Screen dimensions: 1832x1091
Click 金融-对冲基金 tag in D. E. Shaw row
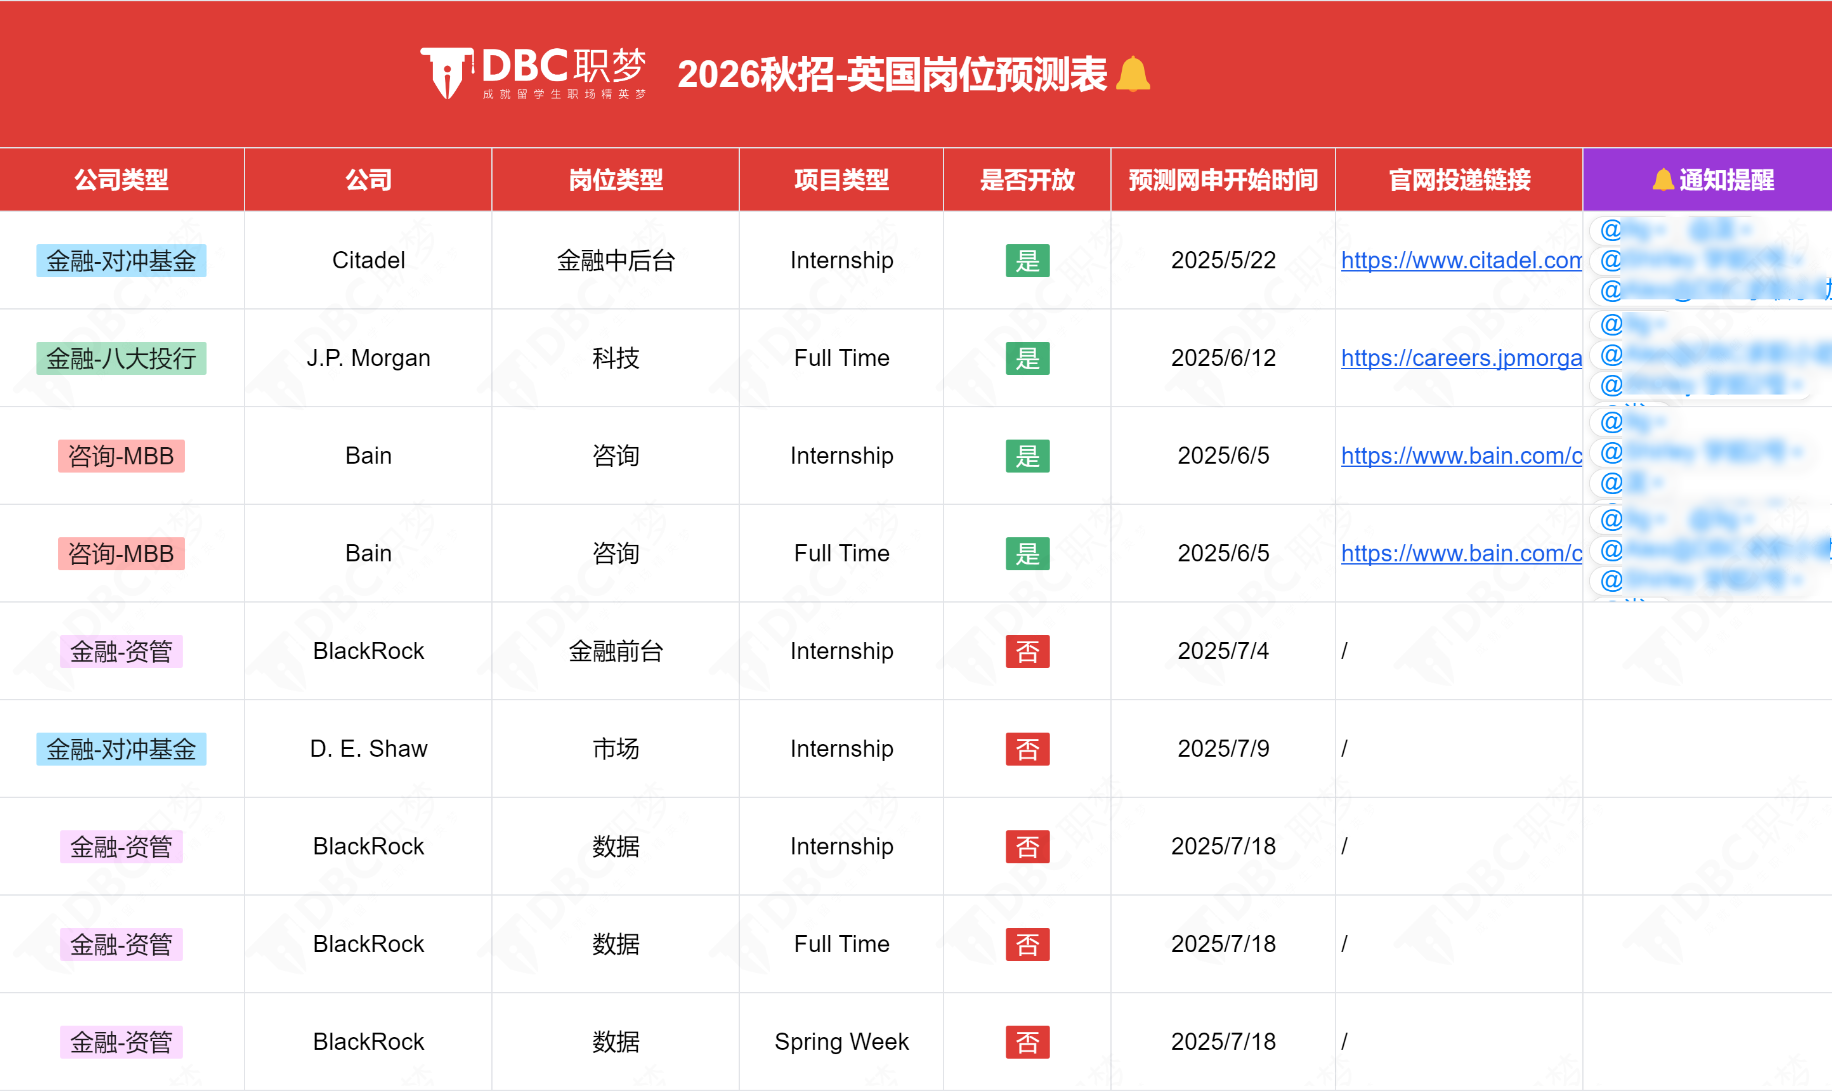click(121, 749)
